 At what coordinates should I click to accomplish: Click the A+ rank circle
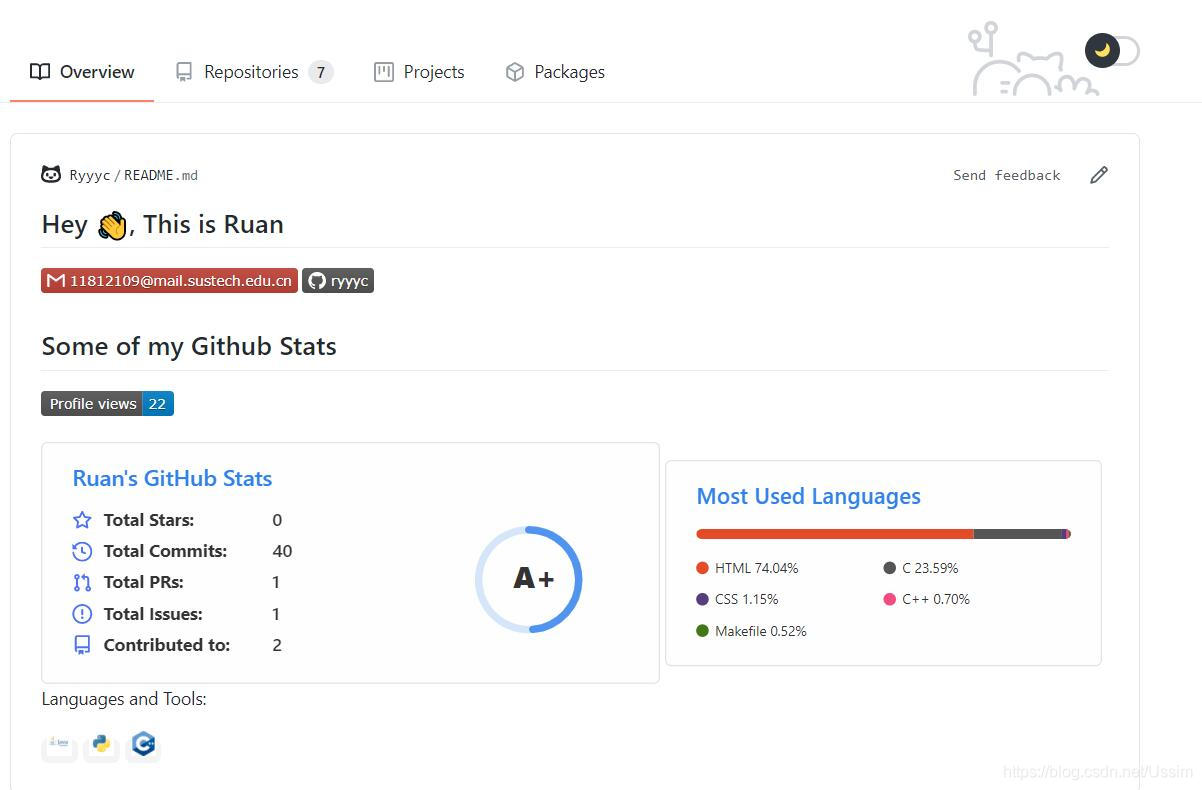pyautogui.click(x=529, y=579)
